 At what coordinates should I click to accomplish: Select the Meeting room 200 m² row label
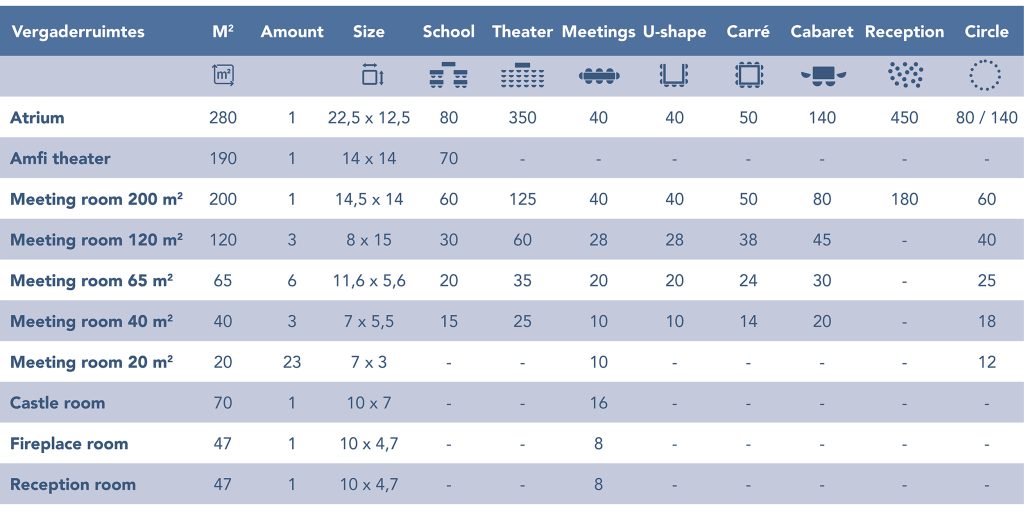(97, 199)
